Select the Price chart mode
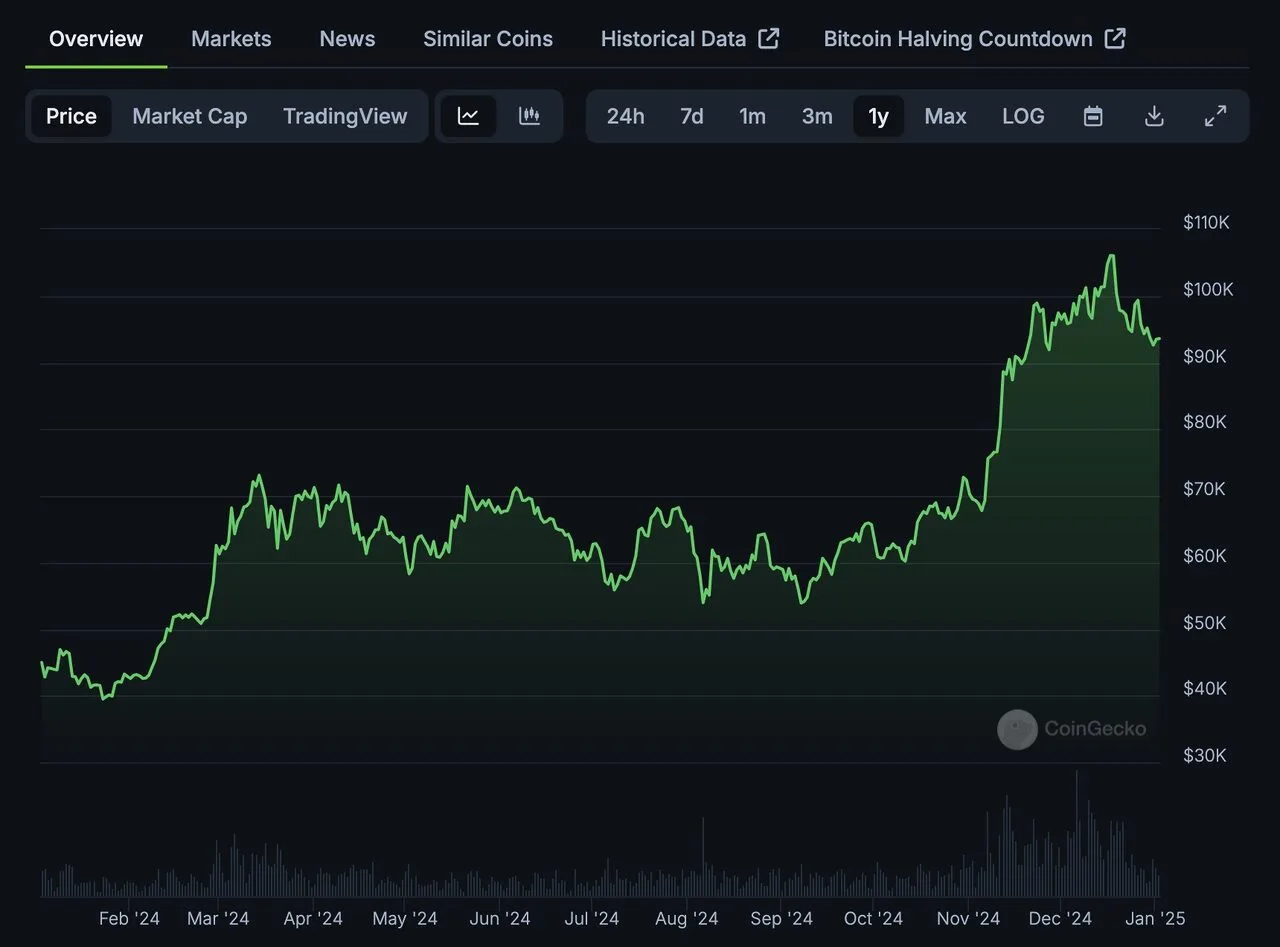 71,116
